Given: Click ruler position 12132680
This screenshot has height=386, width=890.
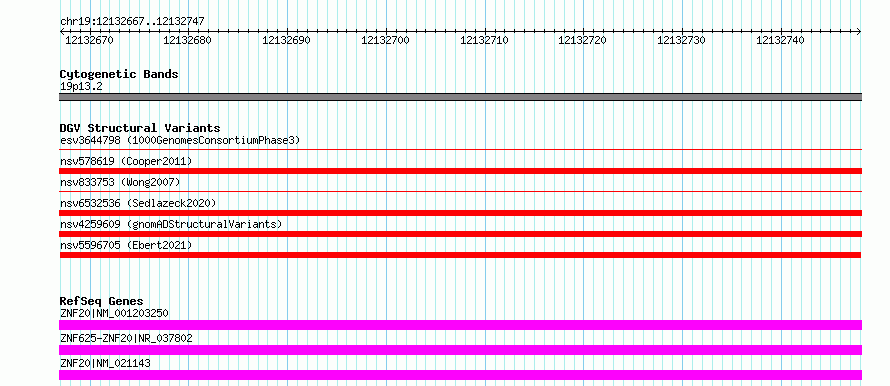Looking at the screenshot, I should point(187,40).
